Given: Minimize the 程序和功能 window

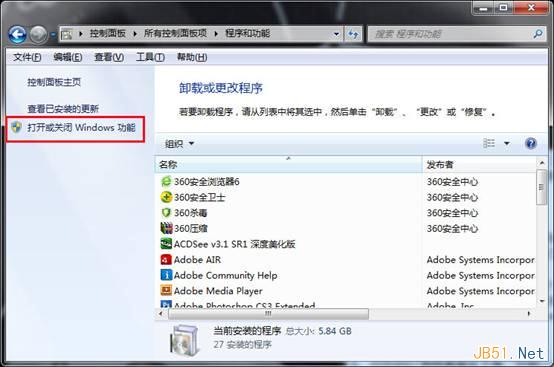Looking at the screenshot, I should click(x=483, y=8).
